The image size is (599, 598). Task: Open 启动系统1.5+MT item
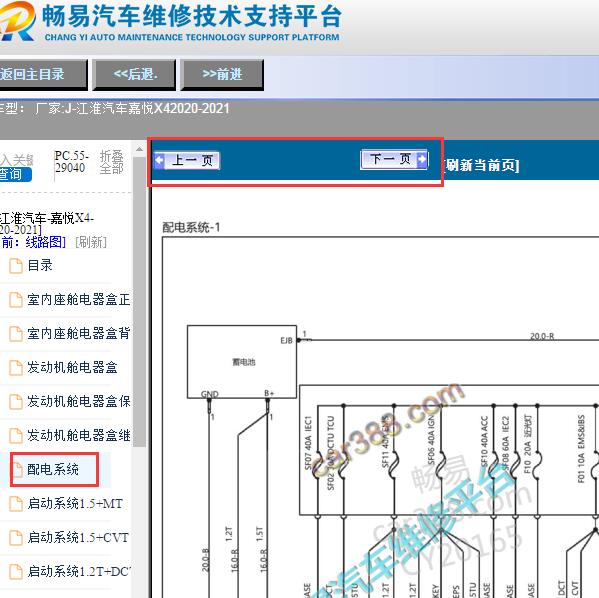click(x=75, y=503)
